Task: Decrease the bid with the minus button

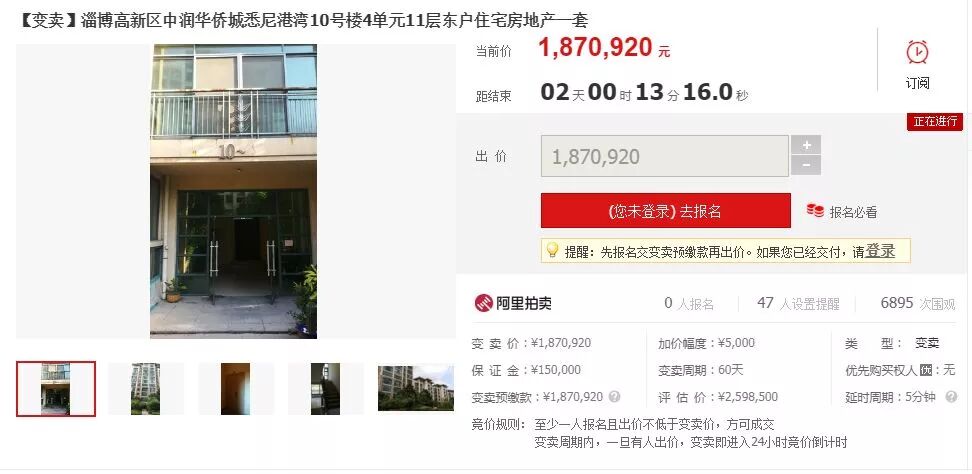Action: coord(806,165)
